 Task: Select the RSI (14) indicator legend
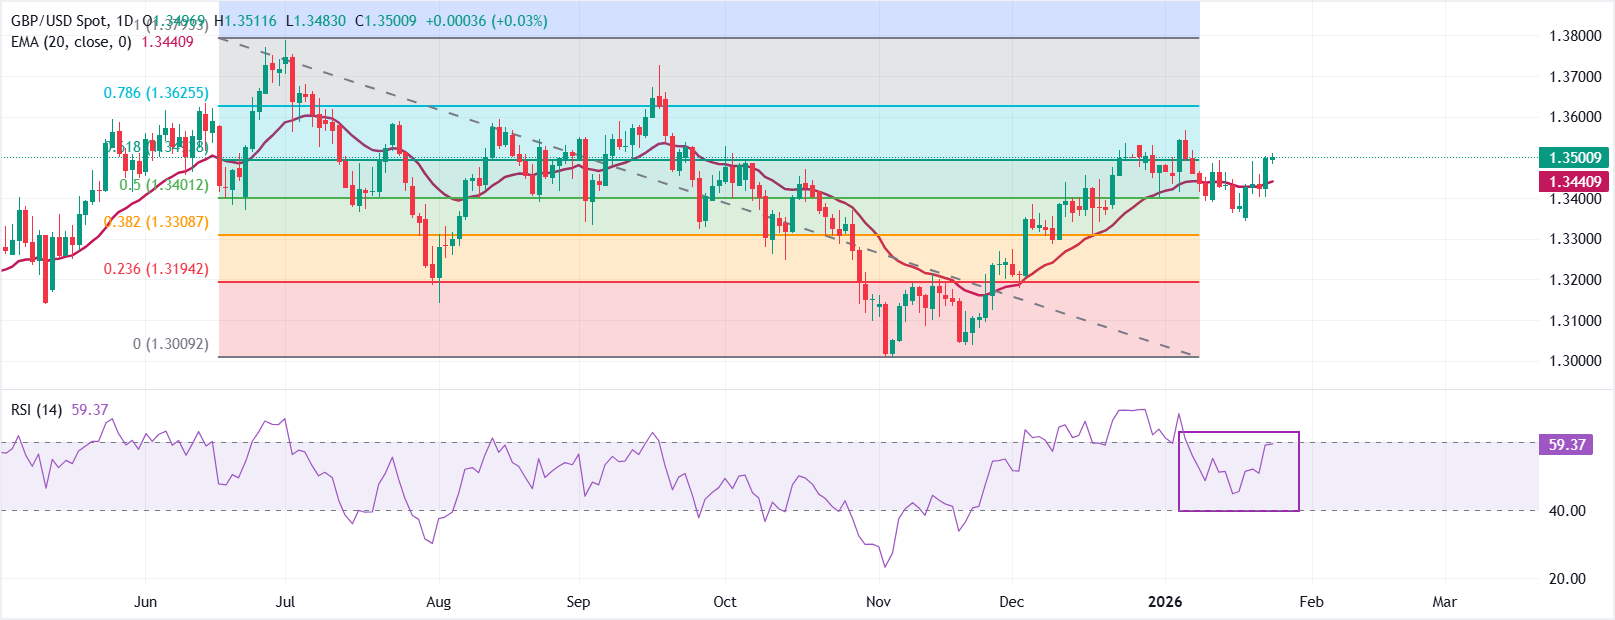[x=37, y=410]
